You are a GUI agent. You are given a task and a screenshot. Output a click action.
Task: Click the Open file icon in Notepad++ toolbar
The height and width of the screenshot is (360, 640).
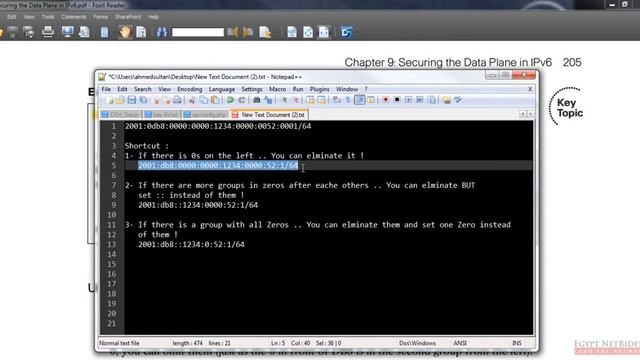(120, 100)
